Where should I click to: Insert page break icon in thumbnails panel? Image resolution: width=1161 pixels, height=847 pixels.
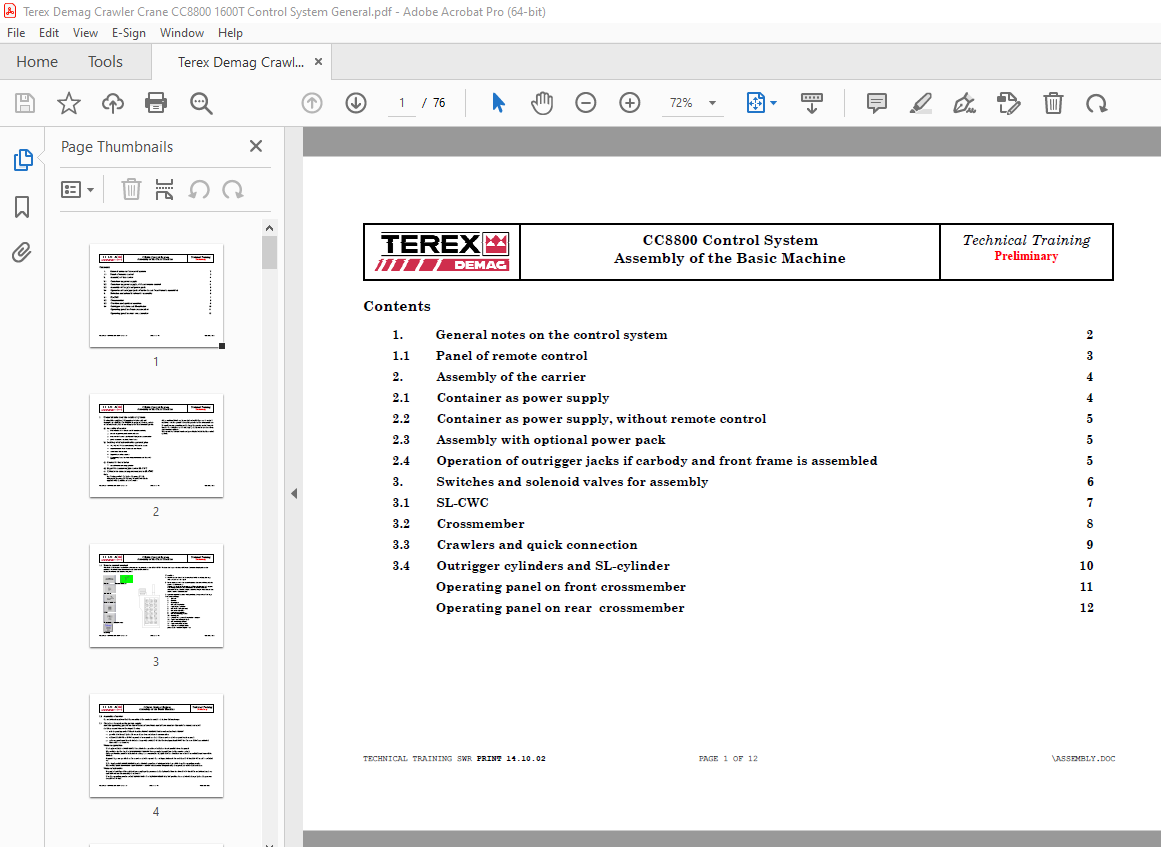[x=164, y=190]
